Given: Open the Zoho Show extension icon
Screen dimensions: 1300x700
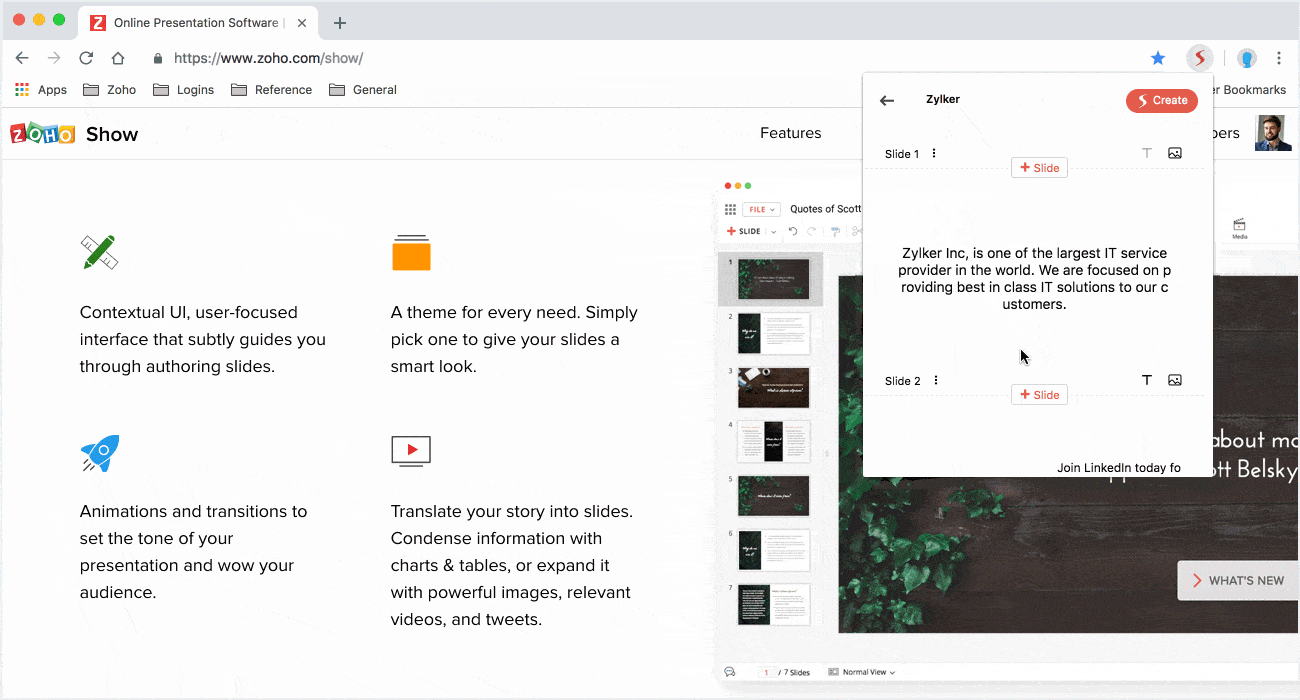Looking at the screenshot, I should (x=1200, y=58).
